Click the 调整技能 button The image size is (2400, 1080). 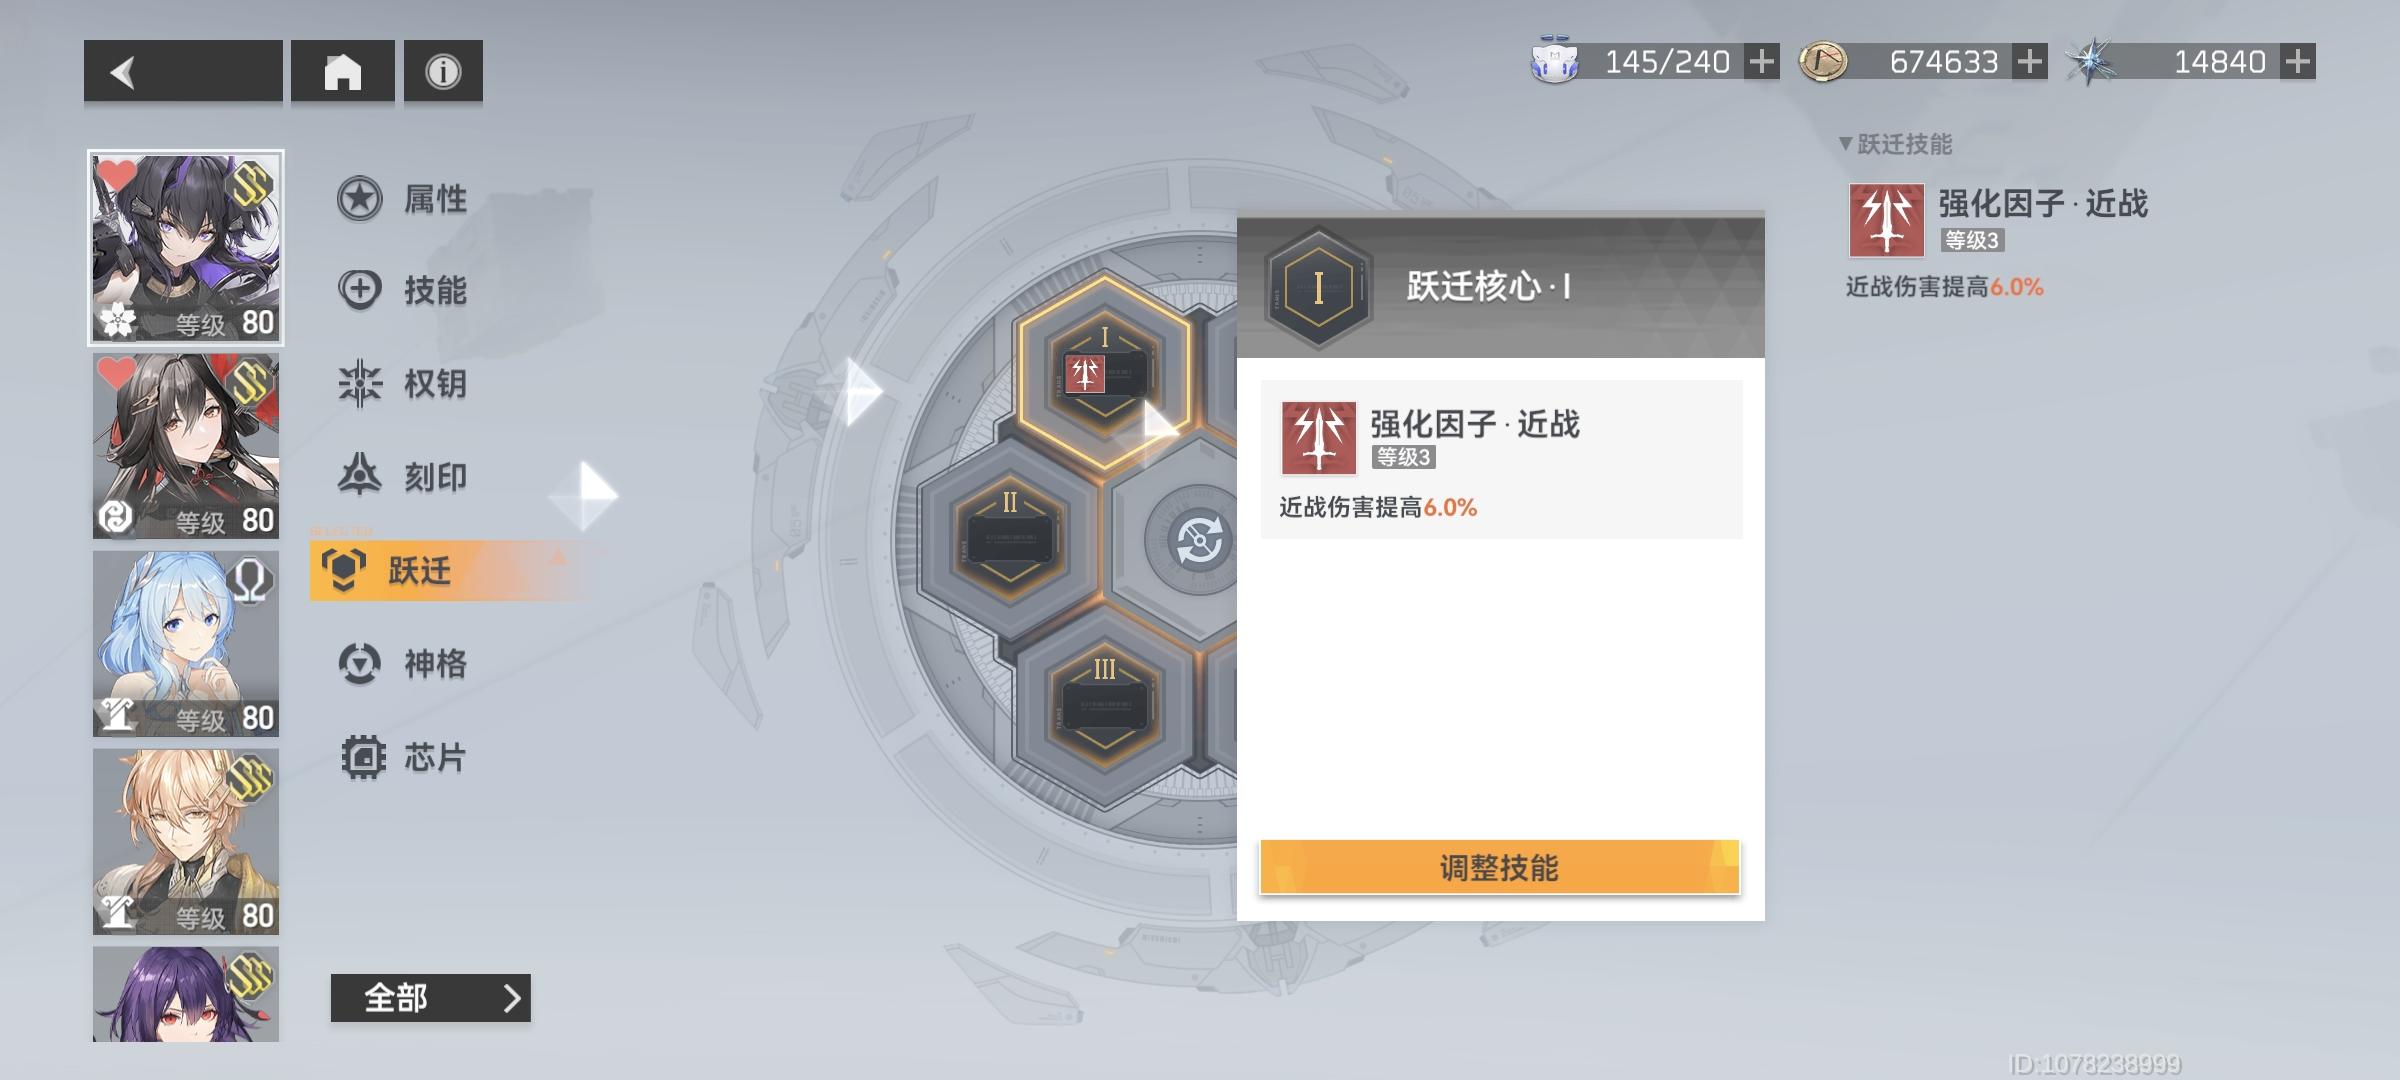coord(1500,867)
